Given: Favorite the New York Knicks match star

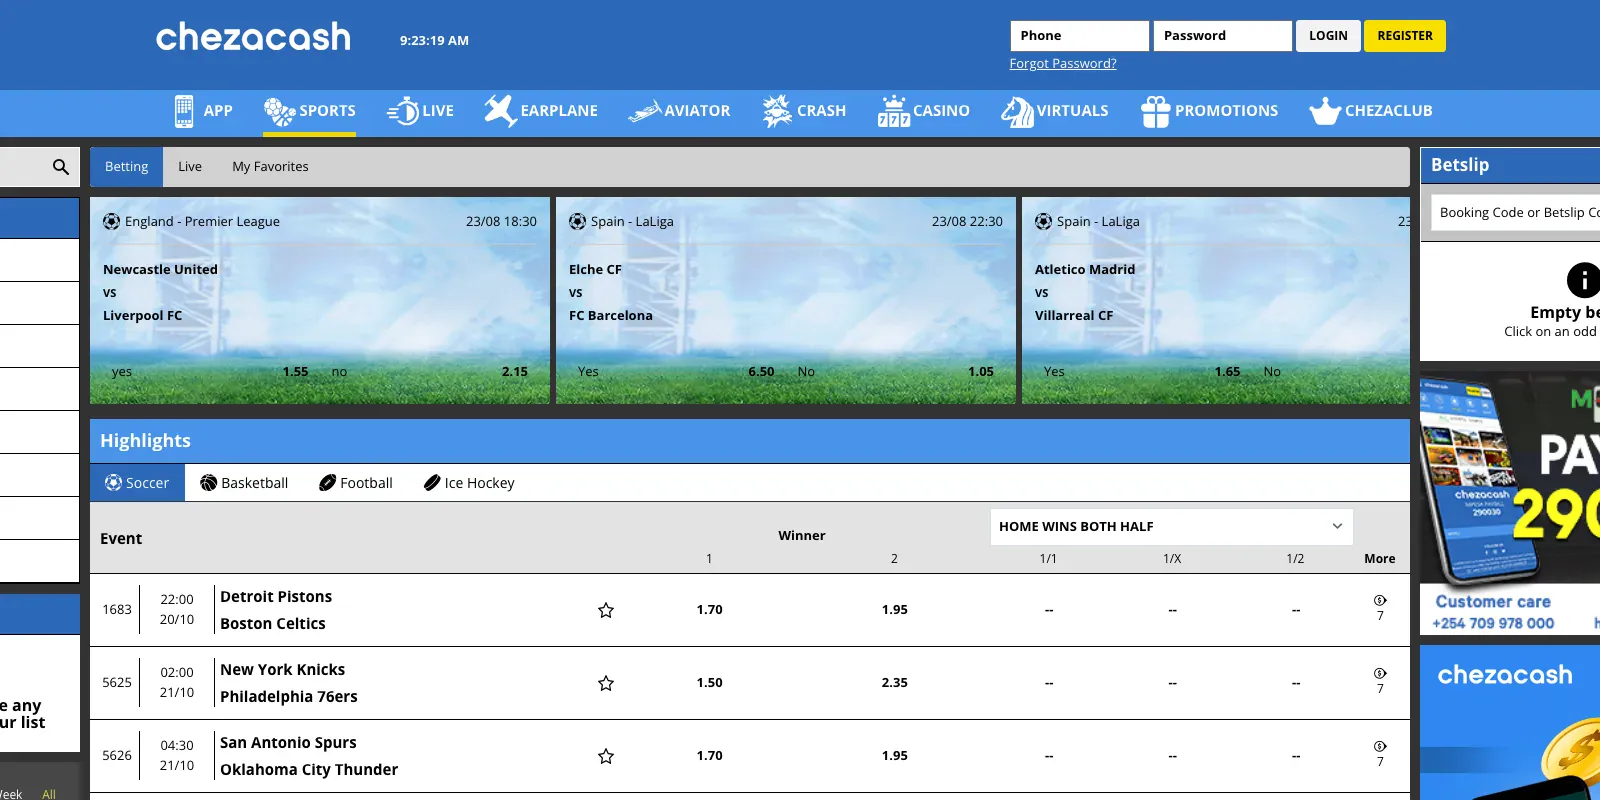Looking at the screenshot, I should coord(606,683).
